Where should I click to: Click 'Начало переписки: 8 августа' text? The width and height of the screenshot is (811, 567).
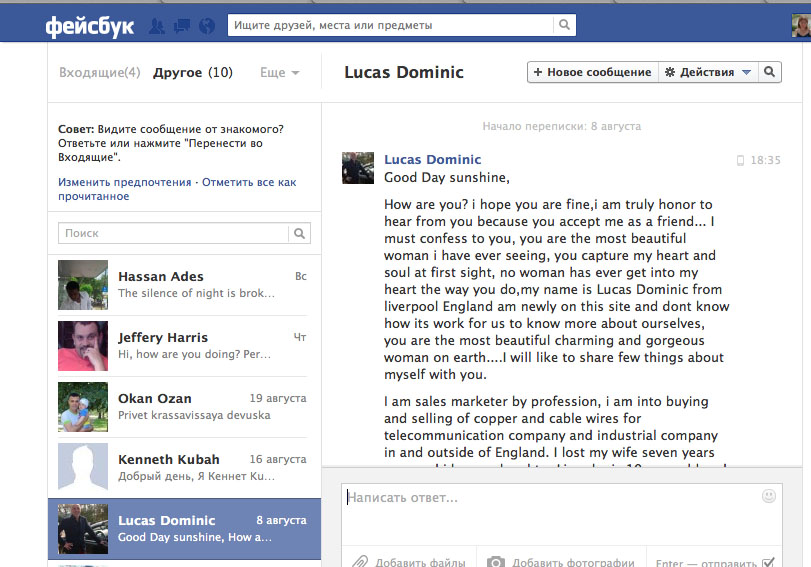click(562, 126)
